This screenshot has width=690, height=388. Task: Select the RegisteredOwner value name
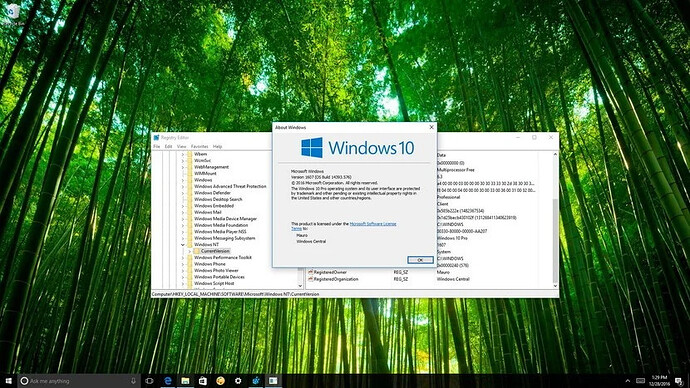[x=330, y=272]
